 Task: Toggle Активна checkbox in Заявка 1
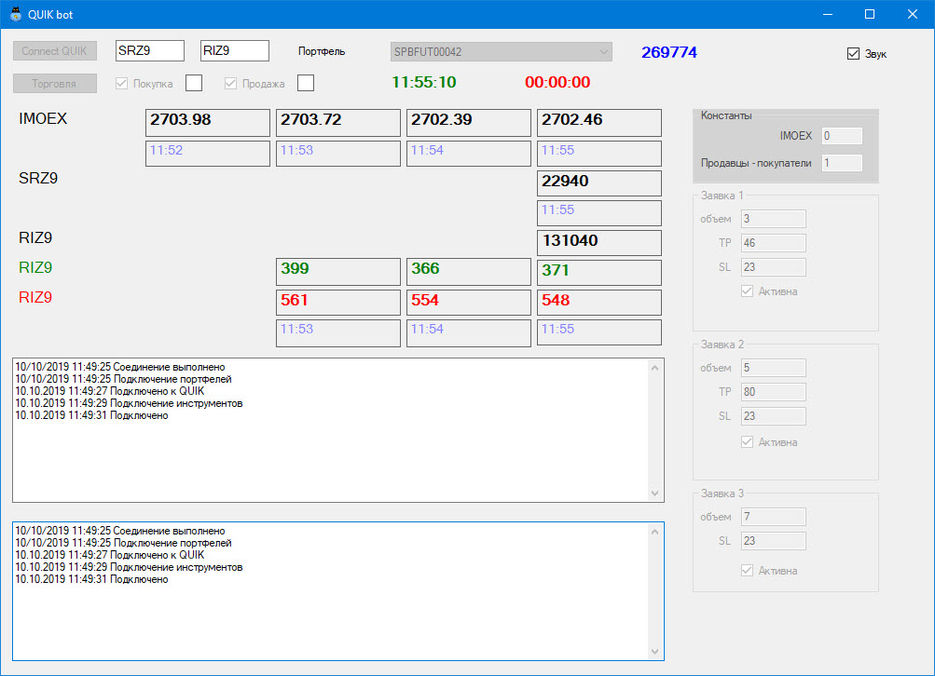click(x=747, y=291)
